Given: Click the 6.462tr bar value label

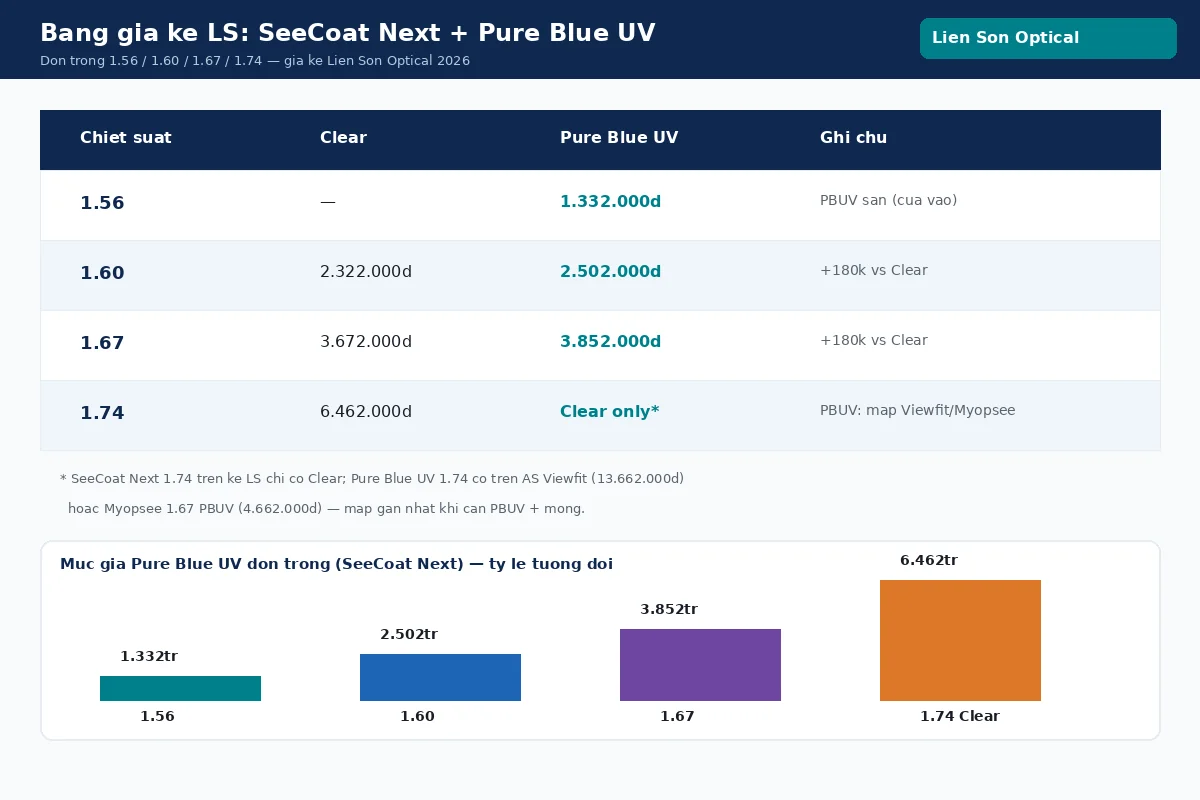Looking at the screenshot, I should 929,561.
